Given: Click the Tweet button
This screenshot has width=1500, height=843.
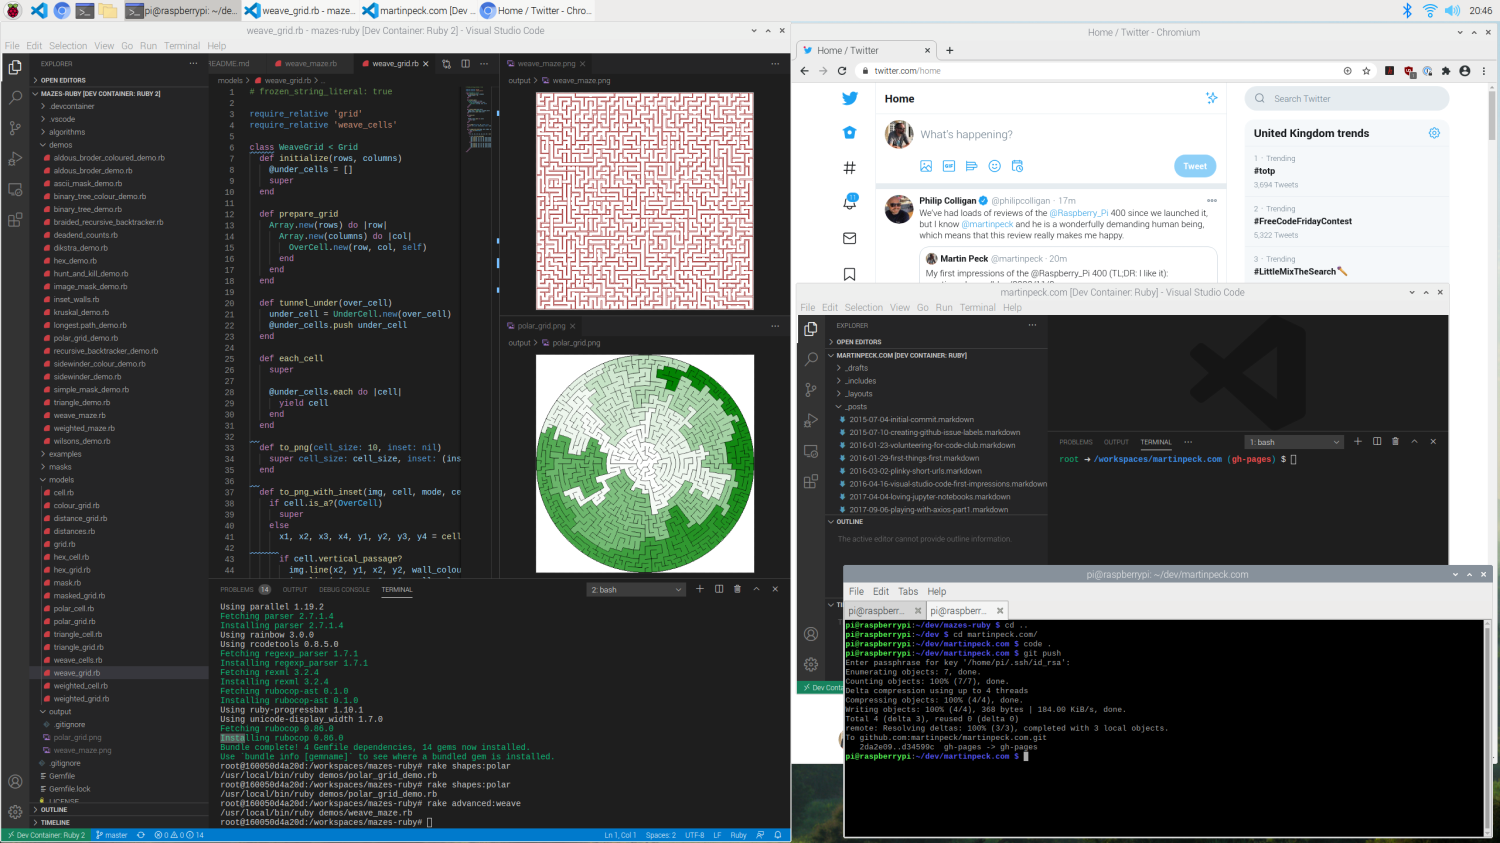Looking at the screenshot, I should (1195, 166).
